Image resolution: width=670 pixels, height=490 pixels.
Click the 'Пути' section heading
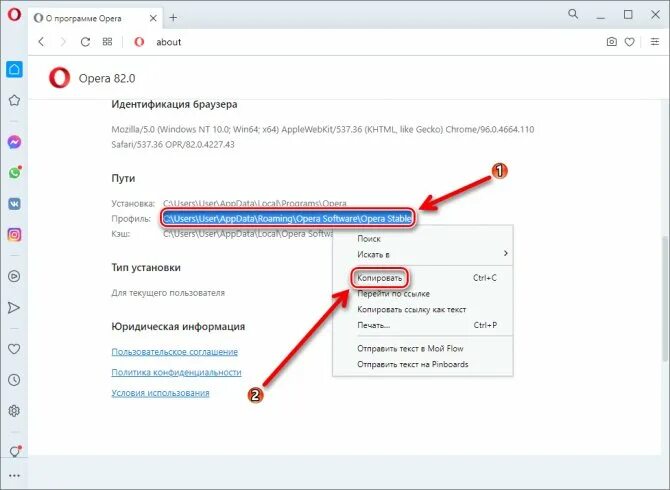click(x=123, y=178)
